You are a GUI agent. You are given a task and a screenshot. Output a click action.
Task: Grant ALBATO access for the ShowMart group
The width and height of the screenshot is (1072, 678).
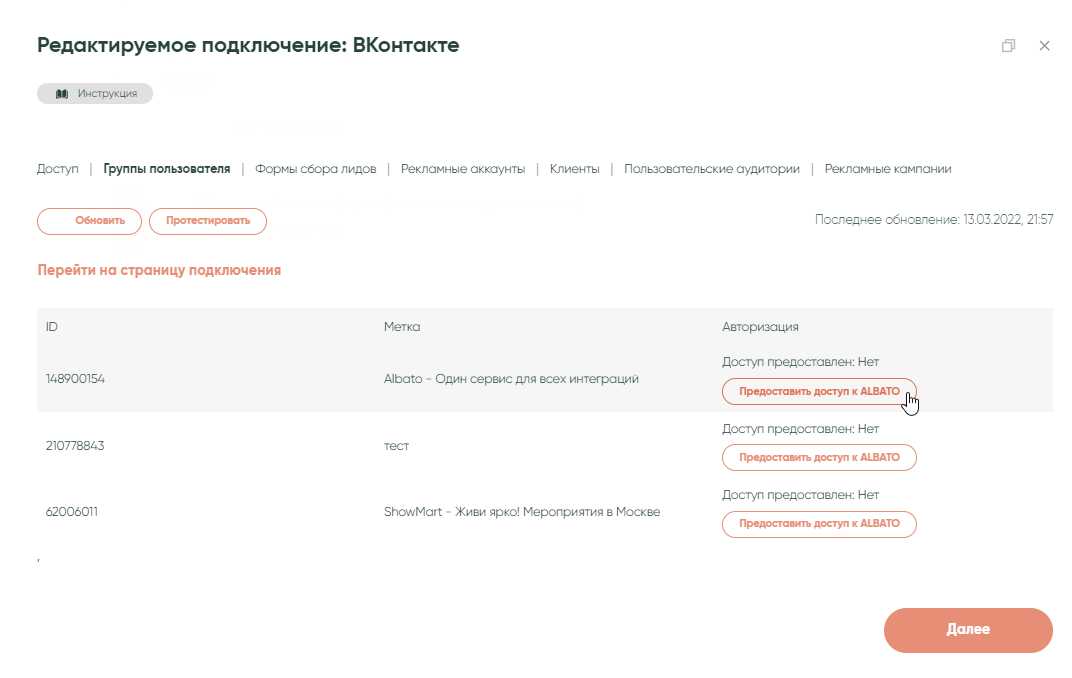coord(819,524)
